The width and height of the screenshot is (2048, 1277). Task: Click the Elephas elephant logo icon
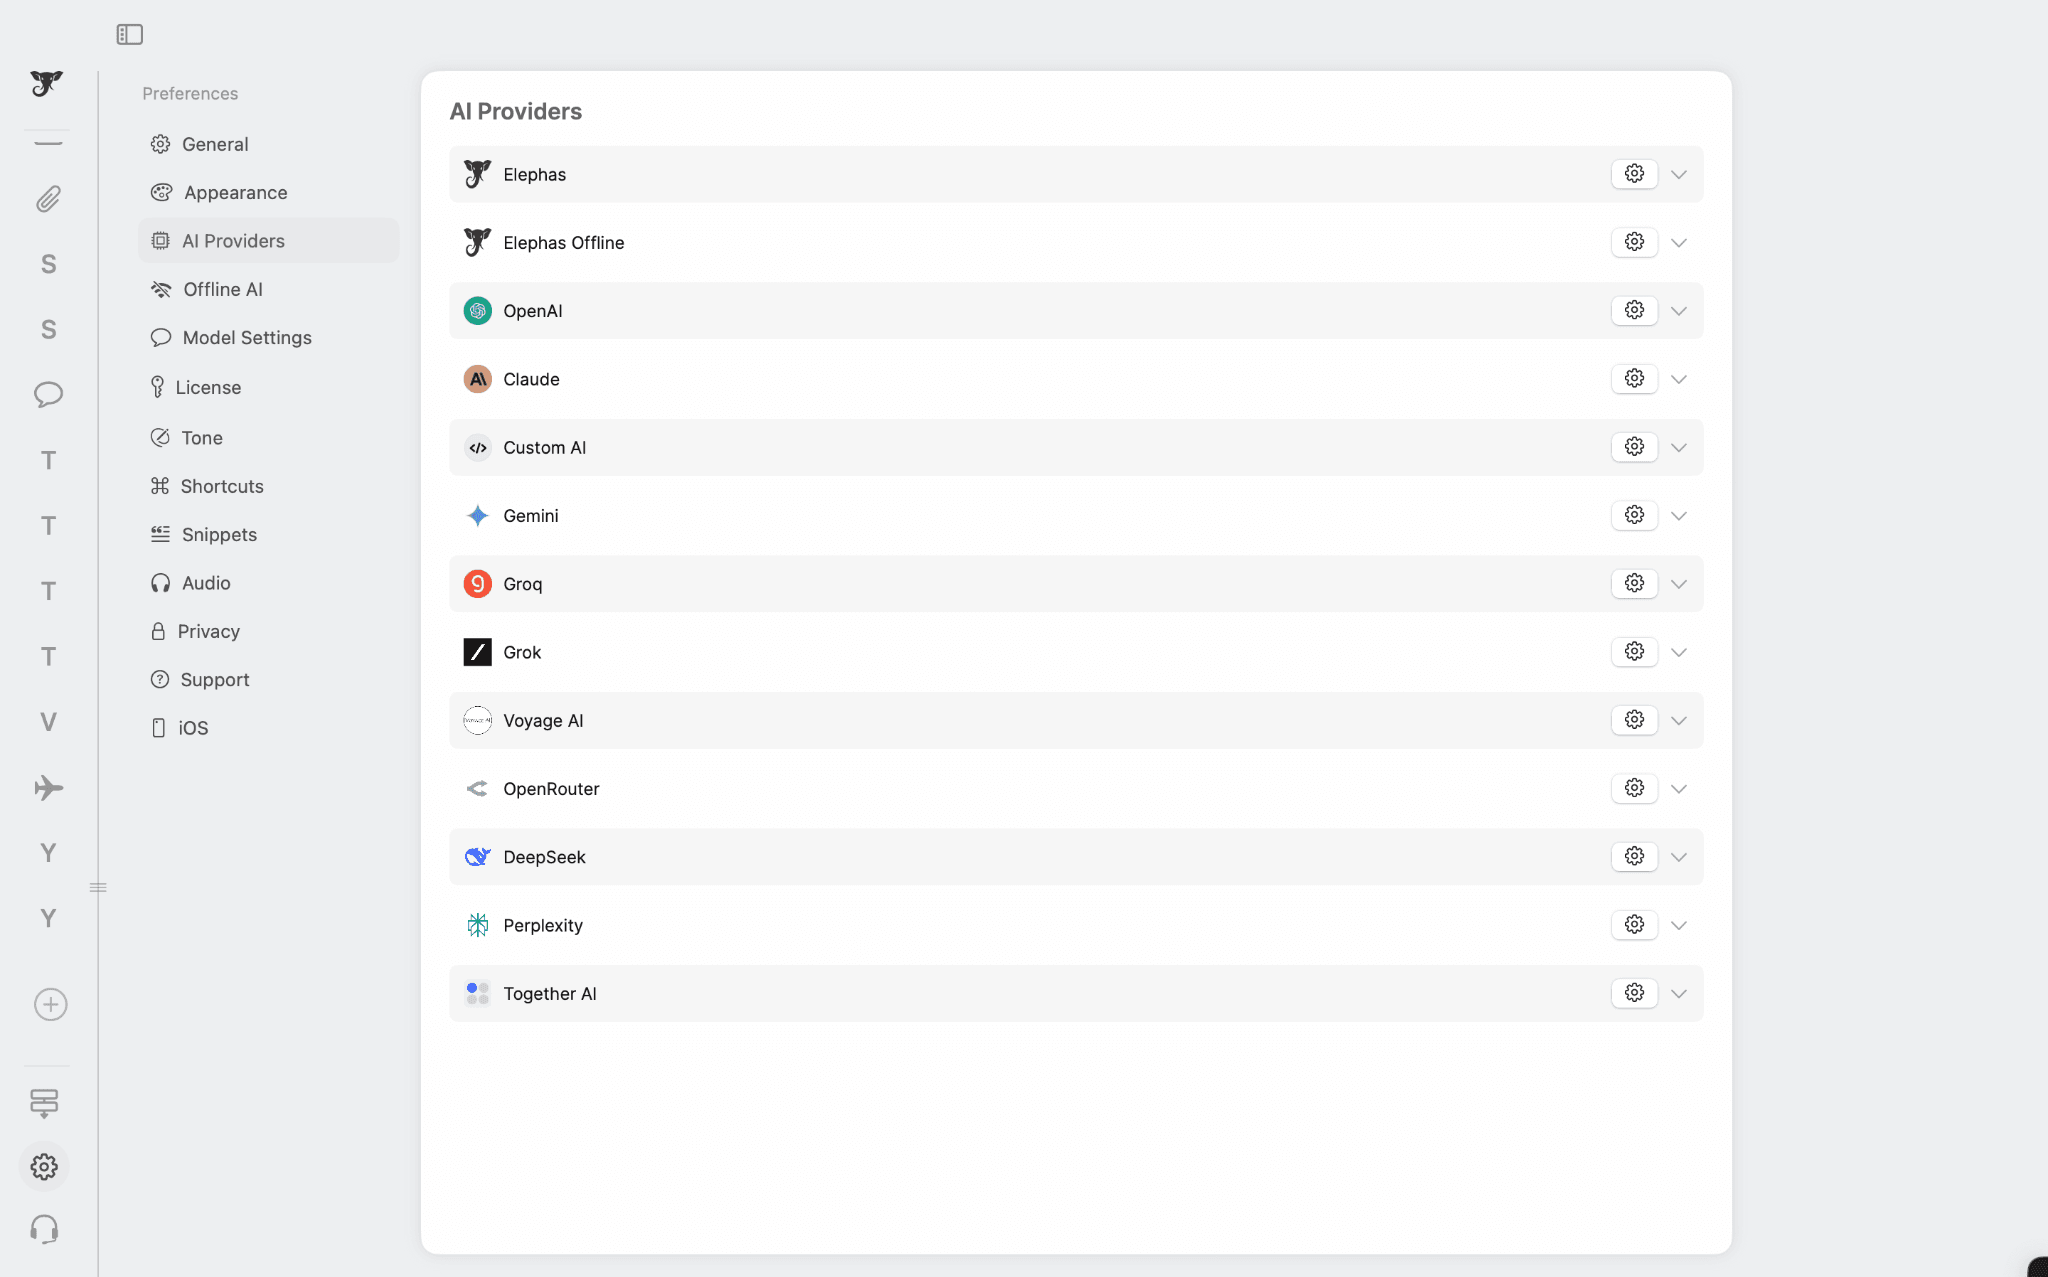(47, 84)
